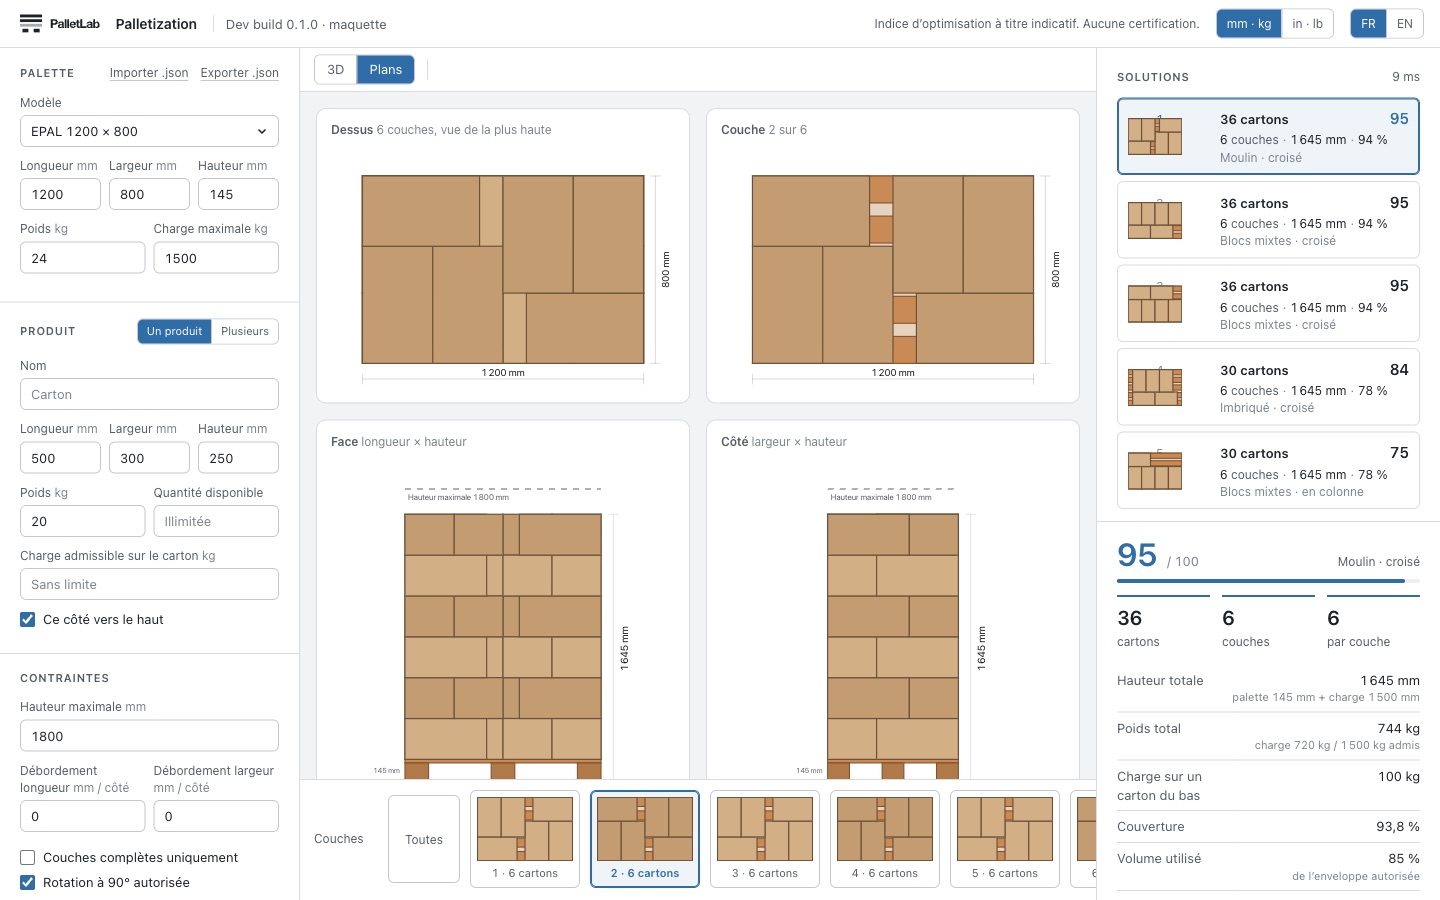Click the product Nom input field

[149, 394]
